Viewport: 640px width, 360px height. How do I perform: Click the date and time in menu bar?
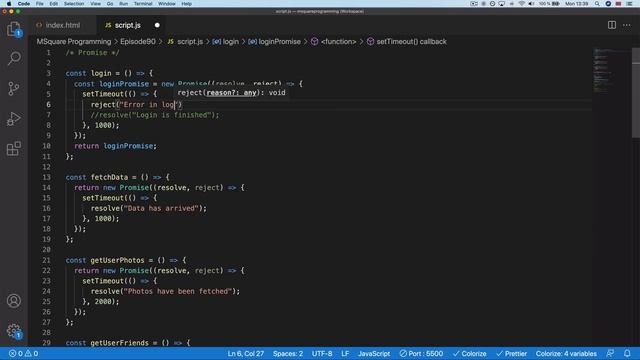pos(576,4)
